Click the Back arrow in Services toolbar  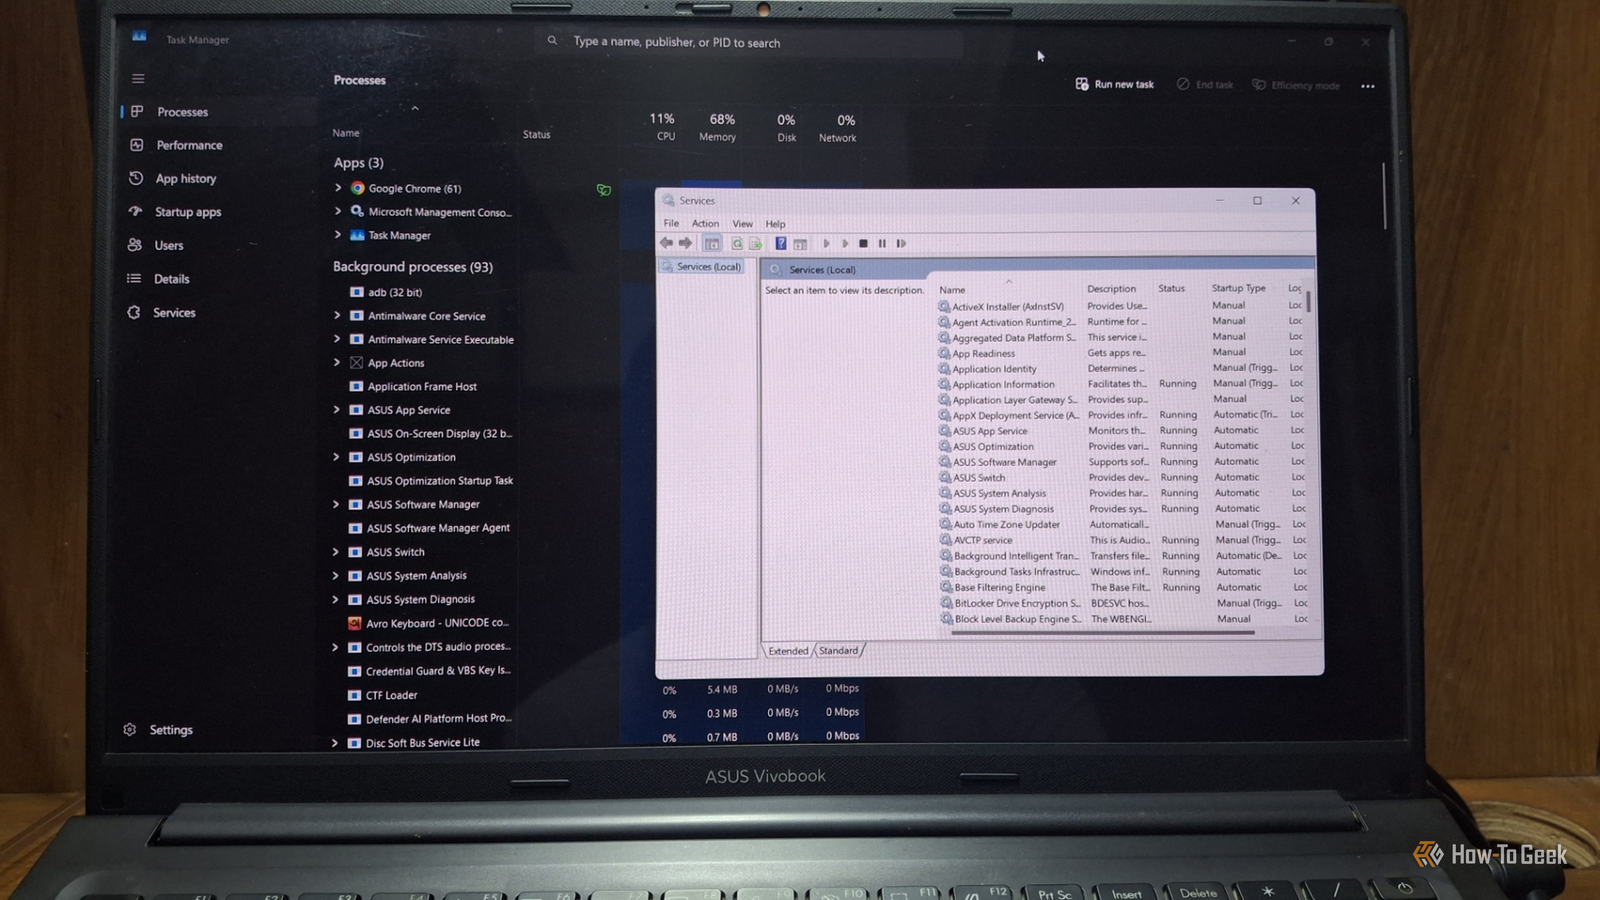point(666,243)
